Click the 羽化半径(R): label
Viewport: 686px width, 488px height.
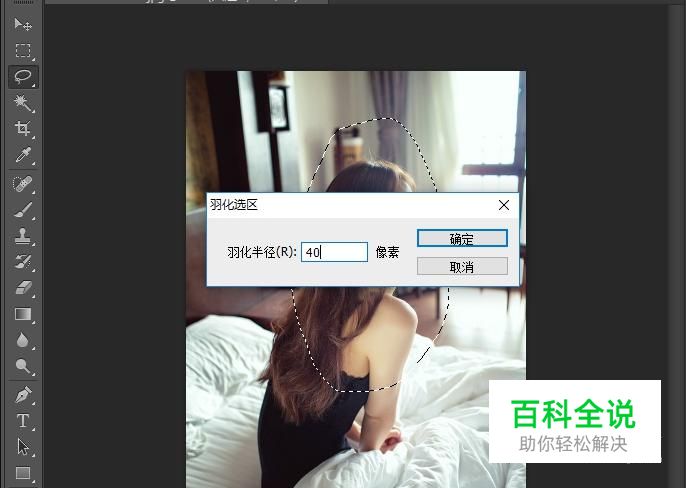point(262,252)
